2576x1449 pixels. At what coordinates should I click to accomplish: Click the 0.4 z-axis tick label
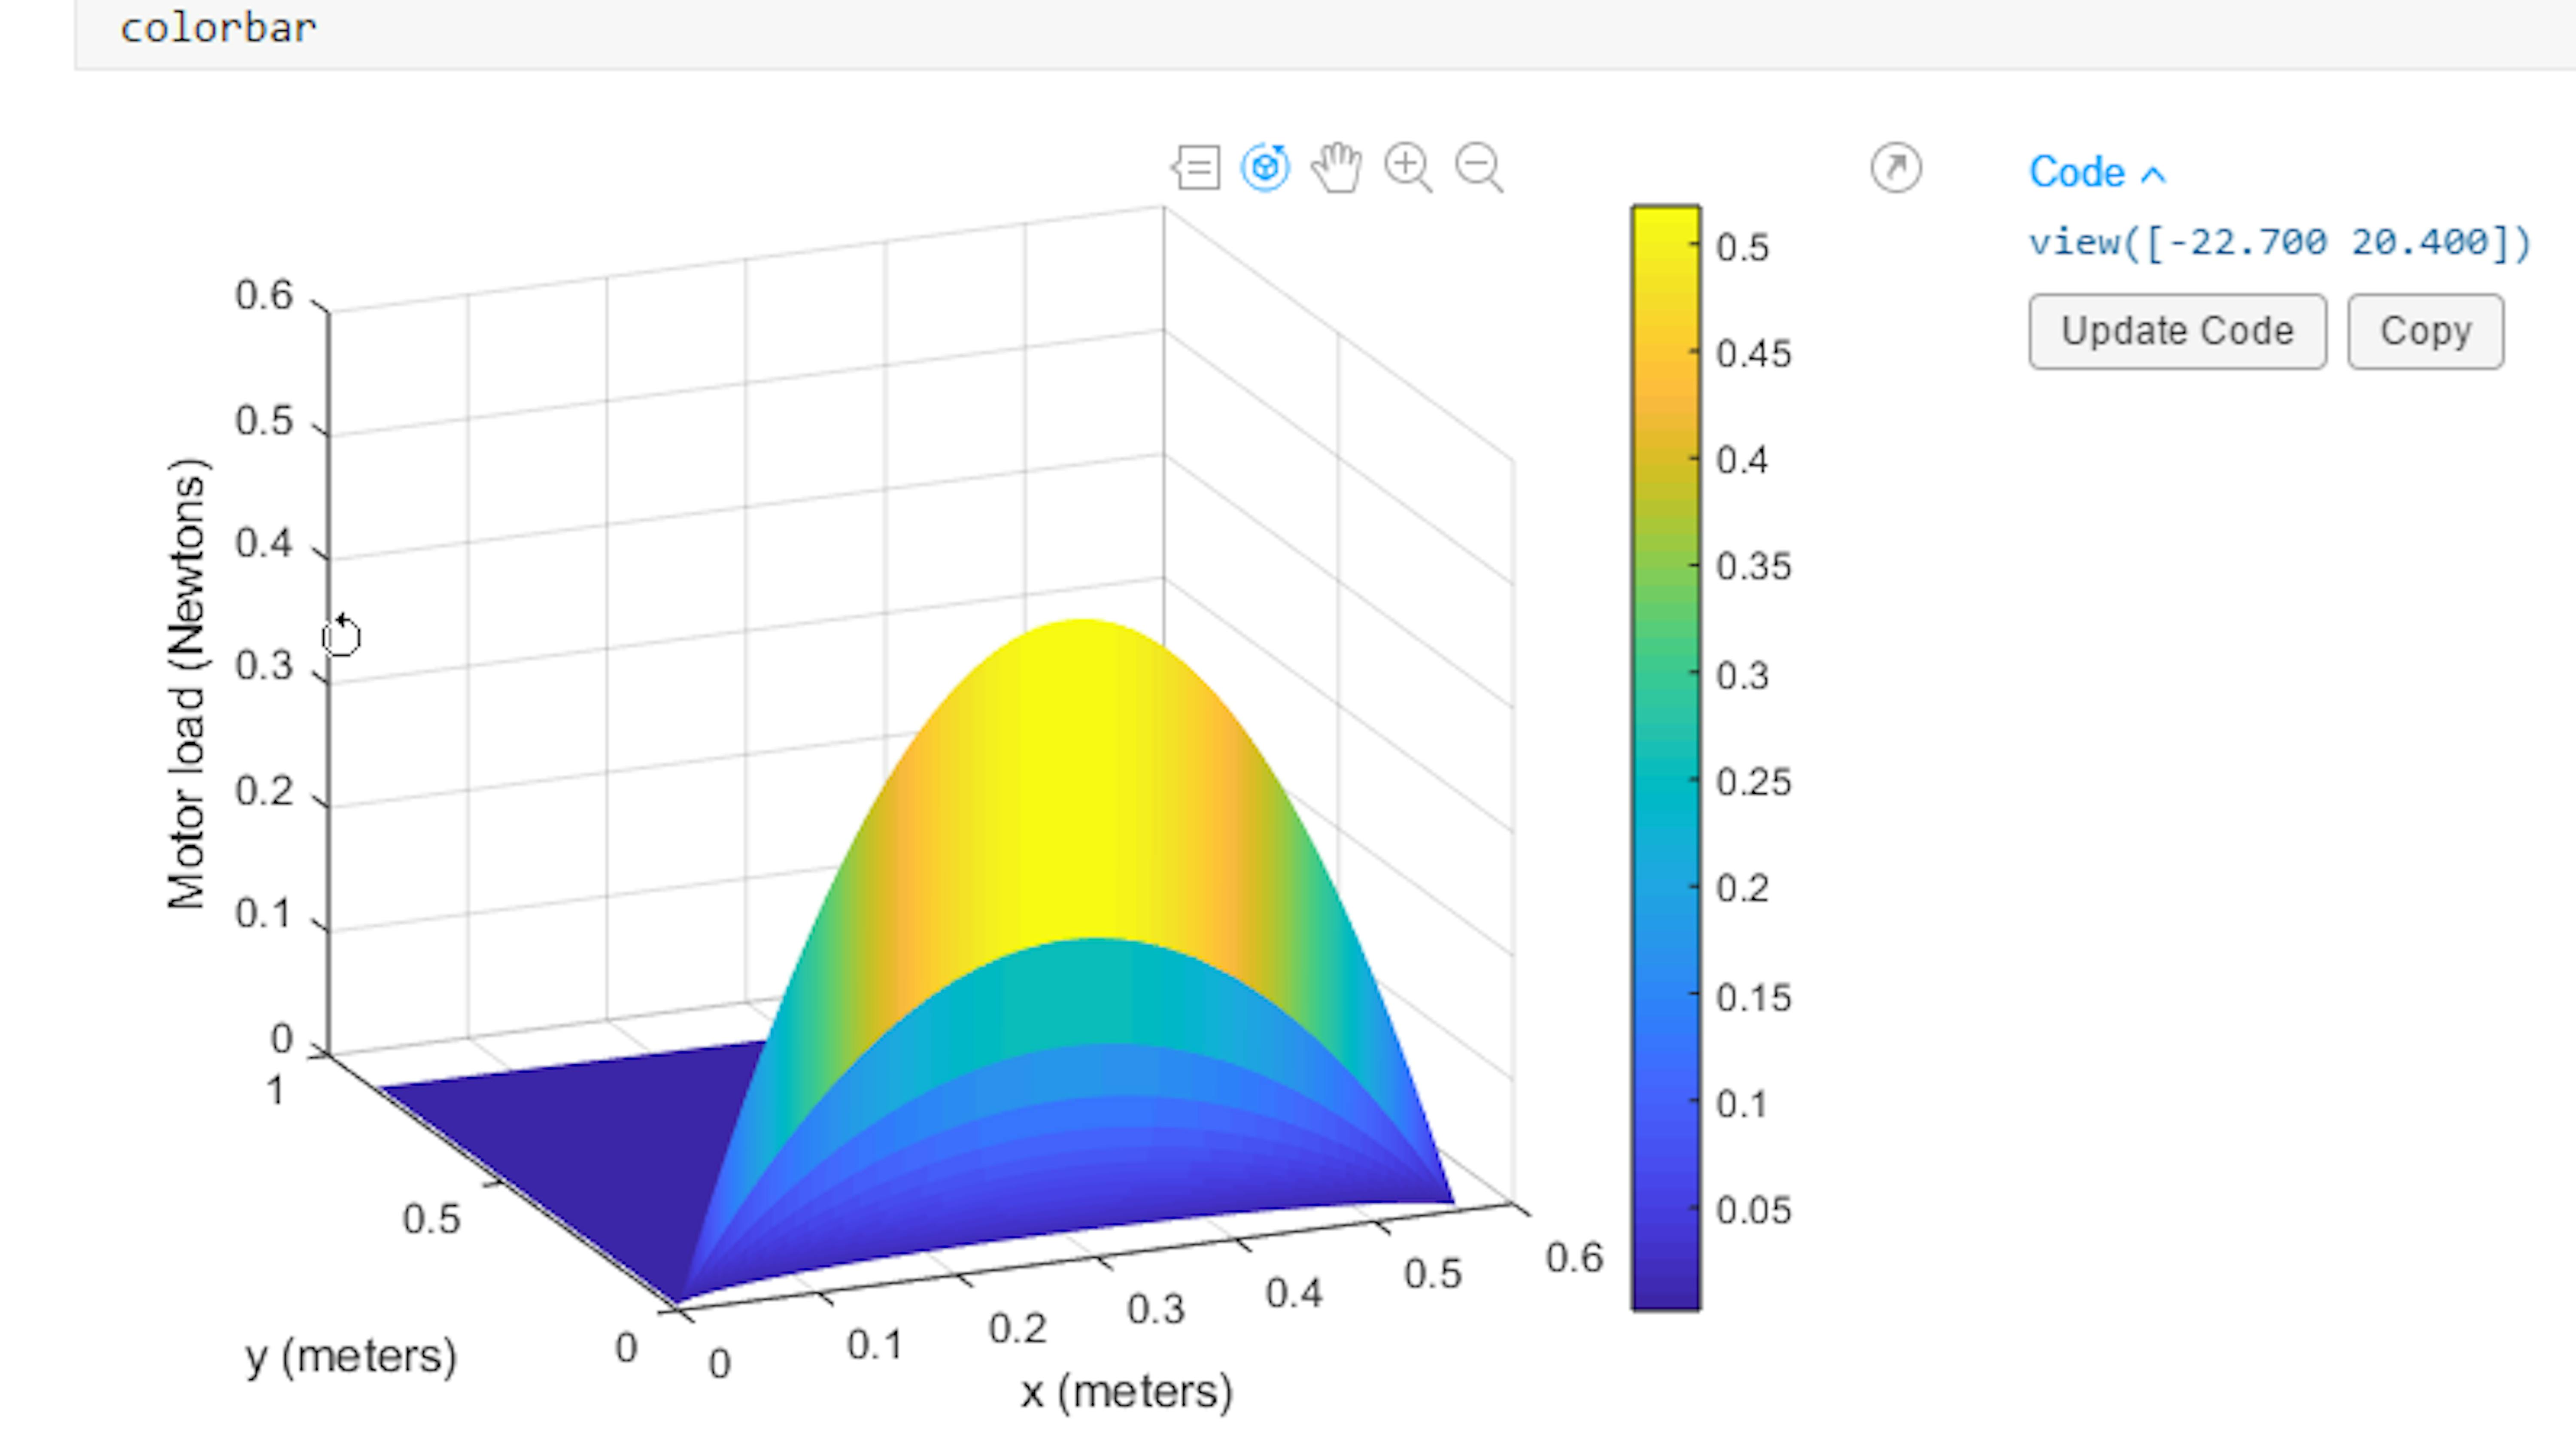[264, 543]
